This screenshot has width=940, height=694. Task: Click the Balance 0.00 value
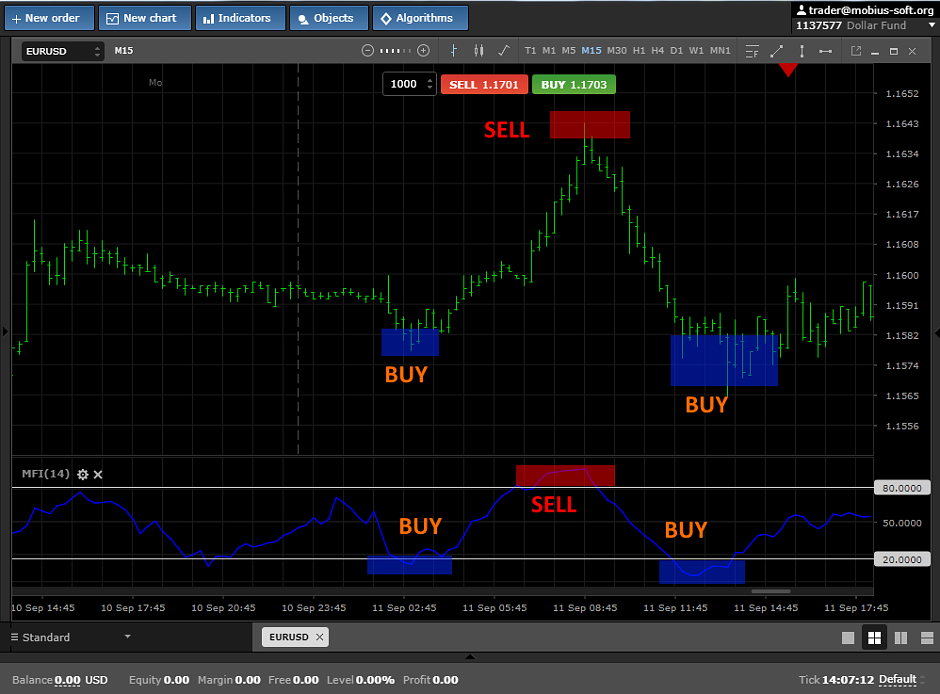(x=67, y=680)
